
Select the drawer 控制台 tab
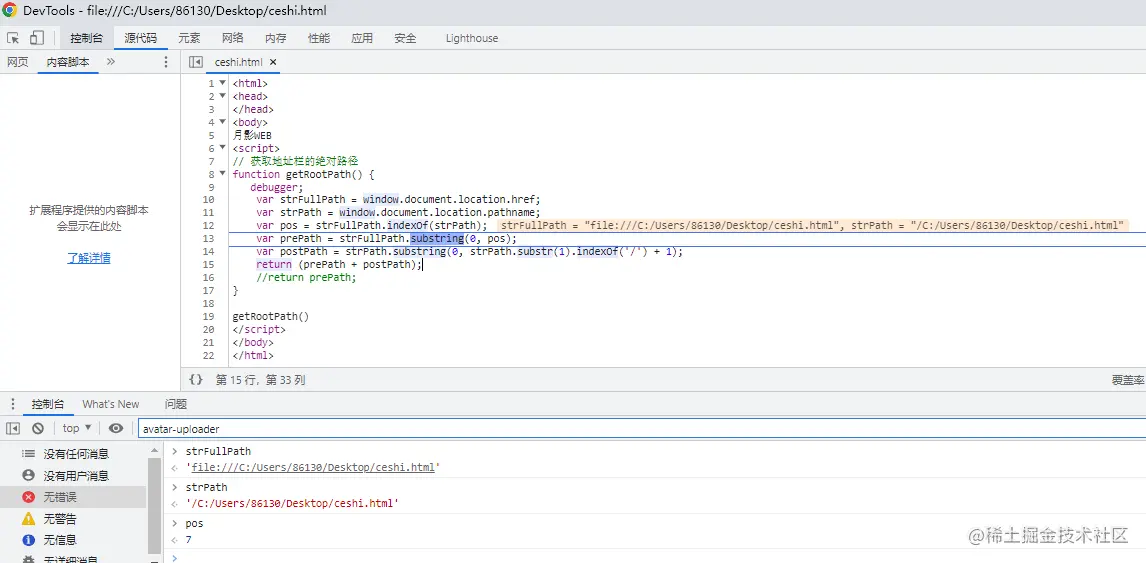48,404
